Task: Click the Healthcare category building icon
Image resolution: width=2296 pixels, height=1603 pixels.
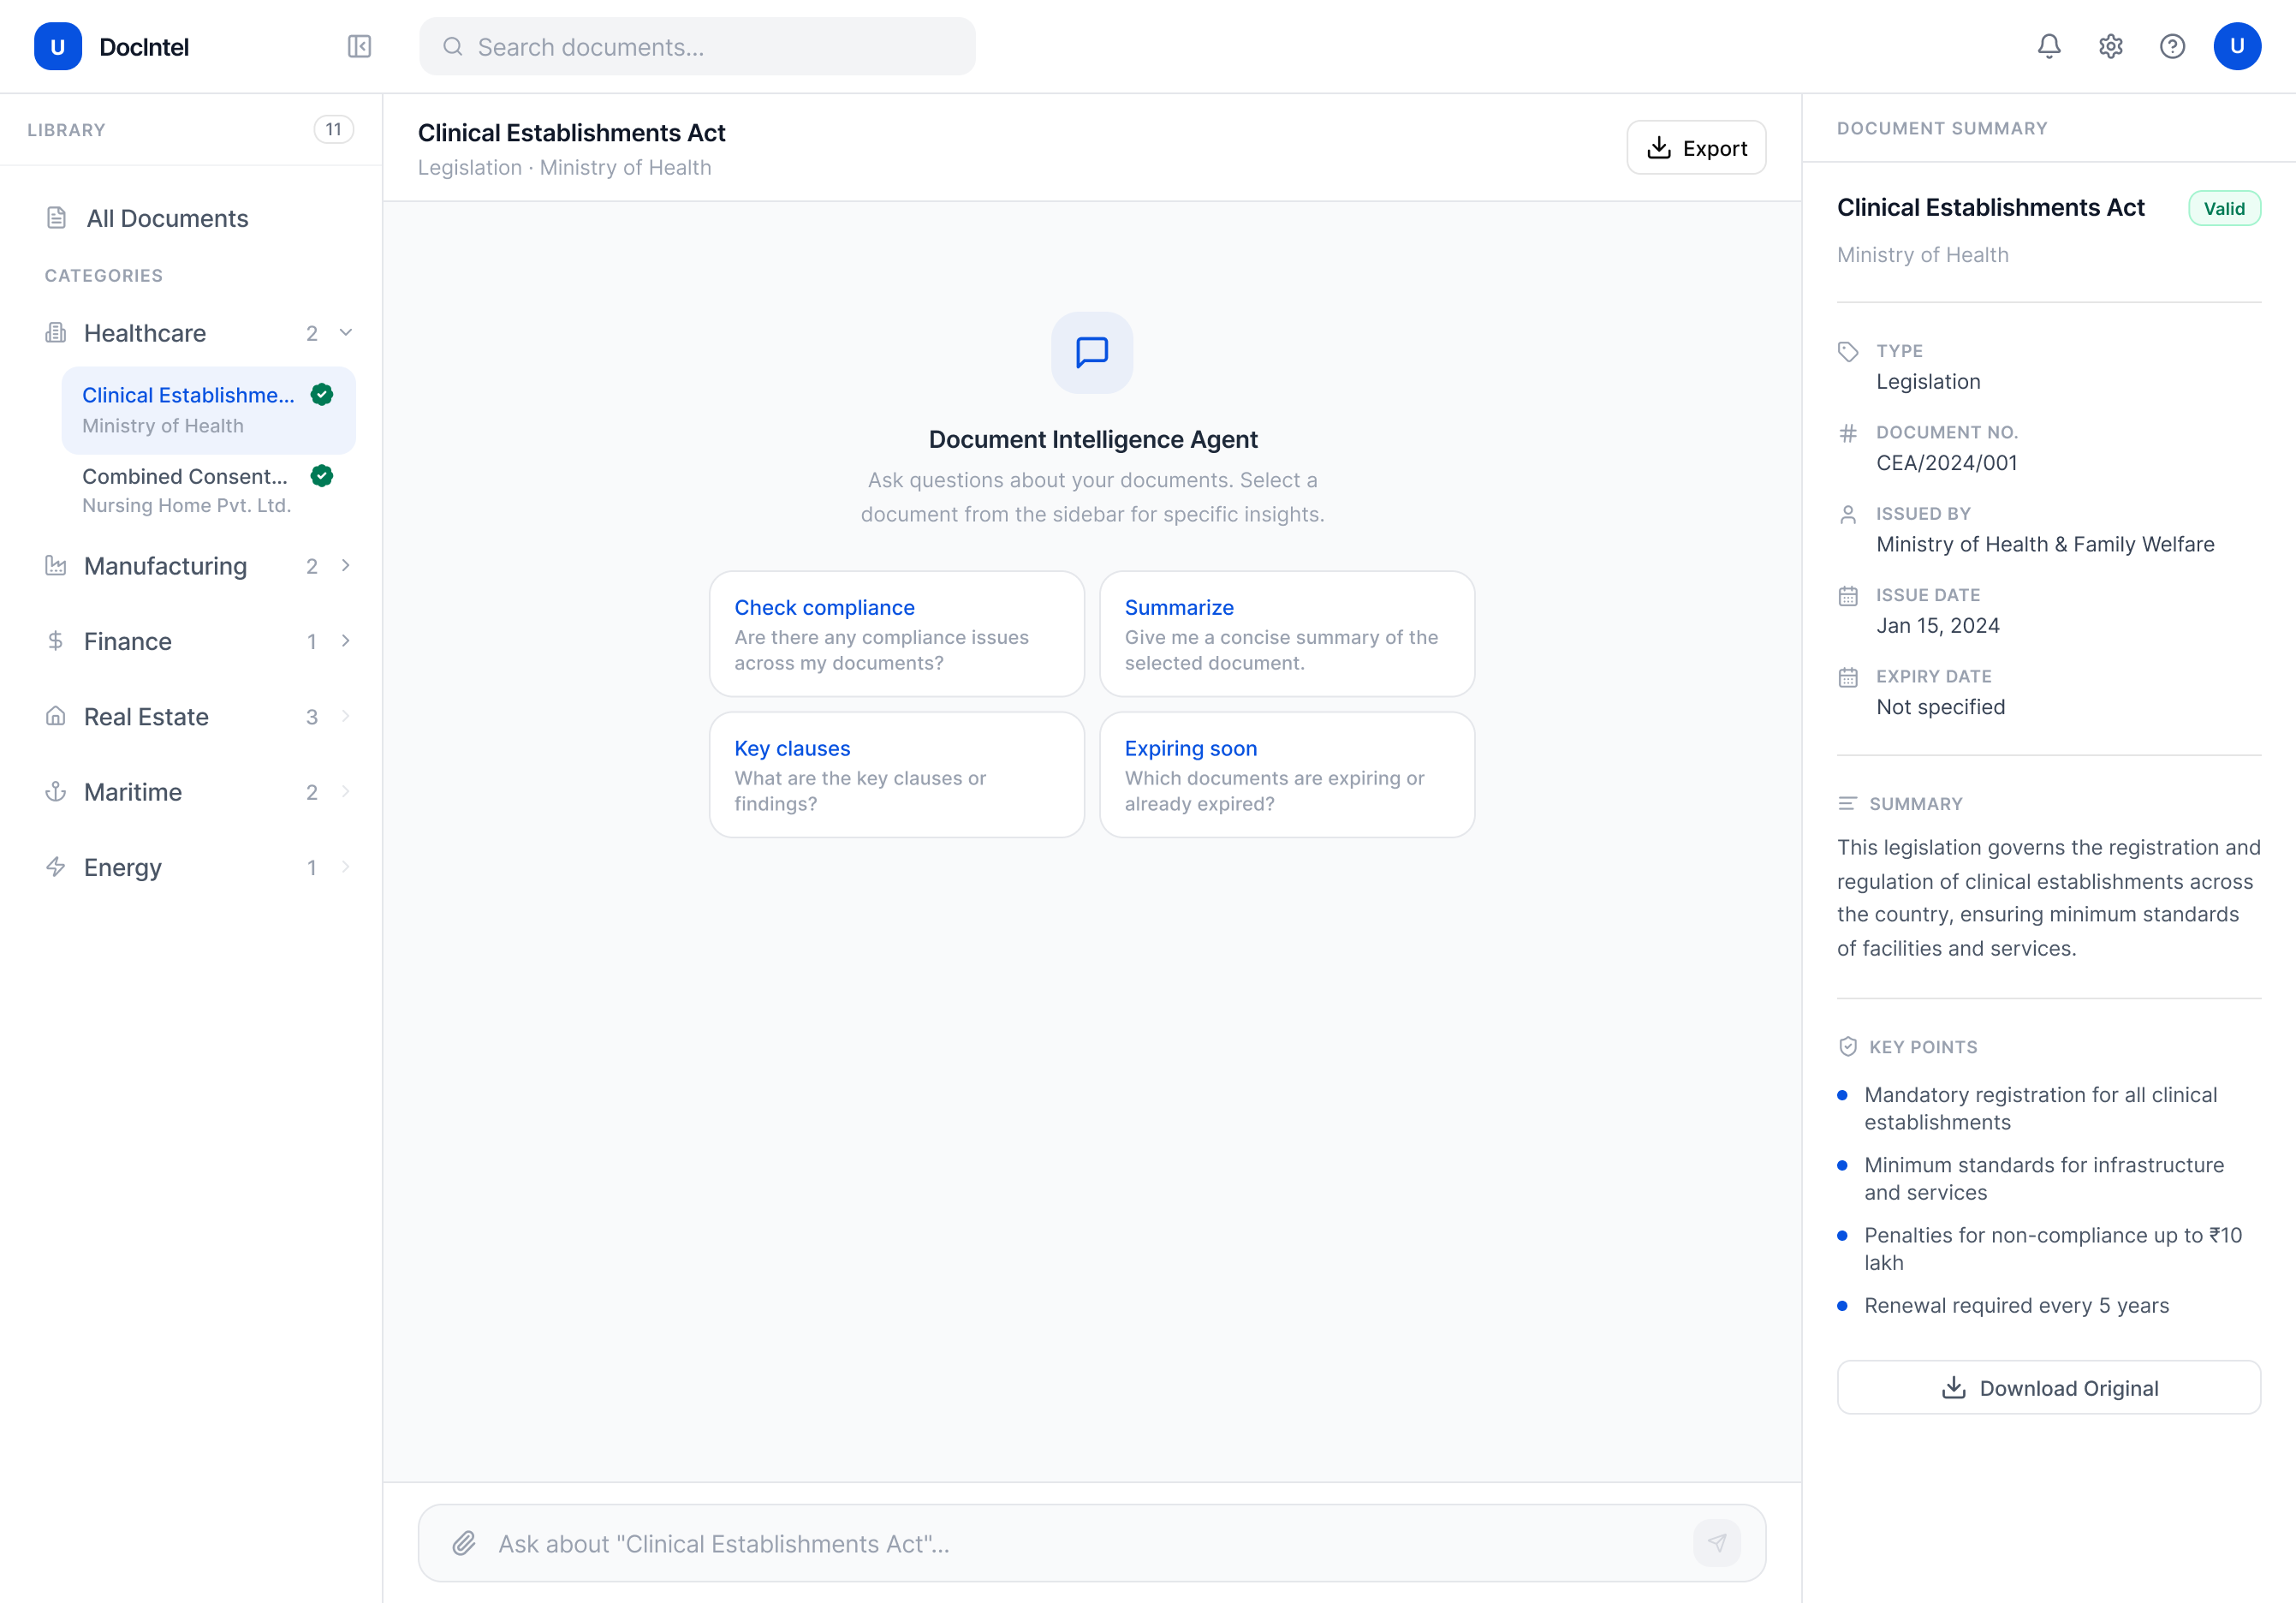Action: [x=56, y=332]
